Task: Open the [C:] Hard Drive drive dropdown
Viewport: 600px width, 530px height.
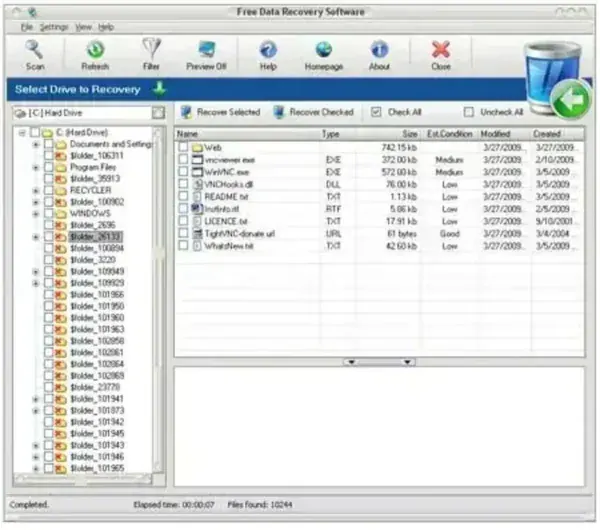Action: [x=158, y=113]
